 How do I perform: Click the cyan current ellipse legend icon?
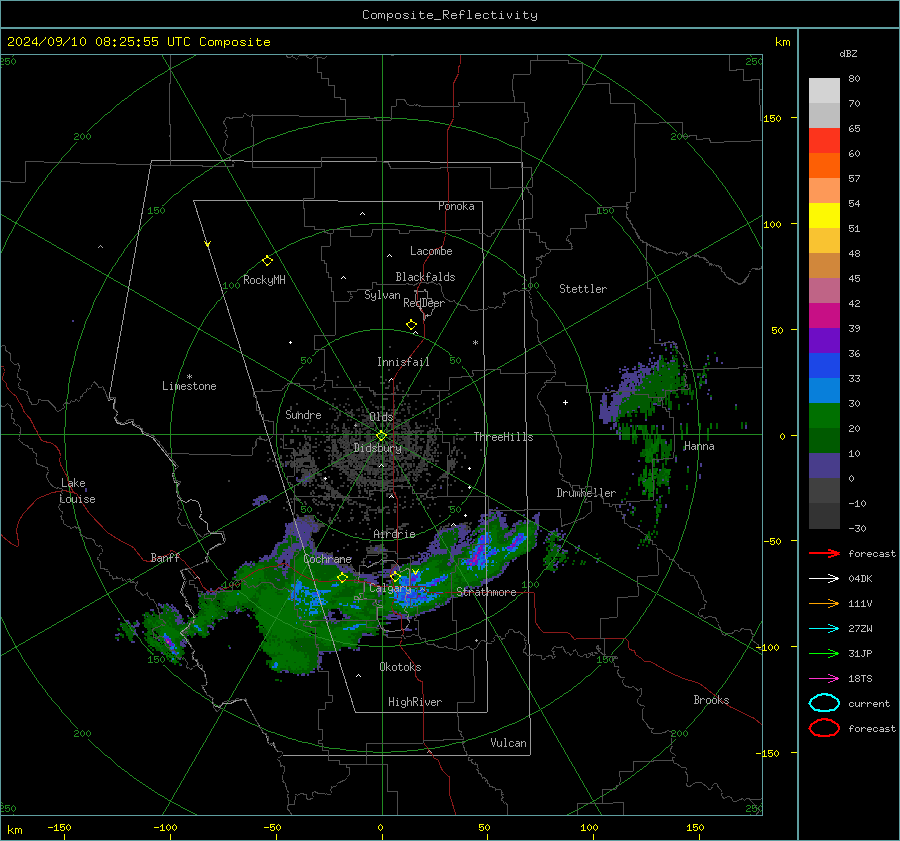click(x=824, y=703)
